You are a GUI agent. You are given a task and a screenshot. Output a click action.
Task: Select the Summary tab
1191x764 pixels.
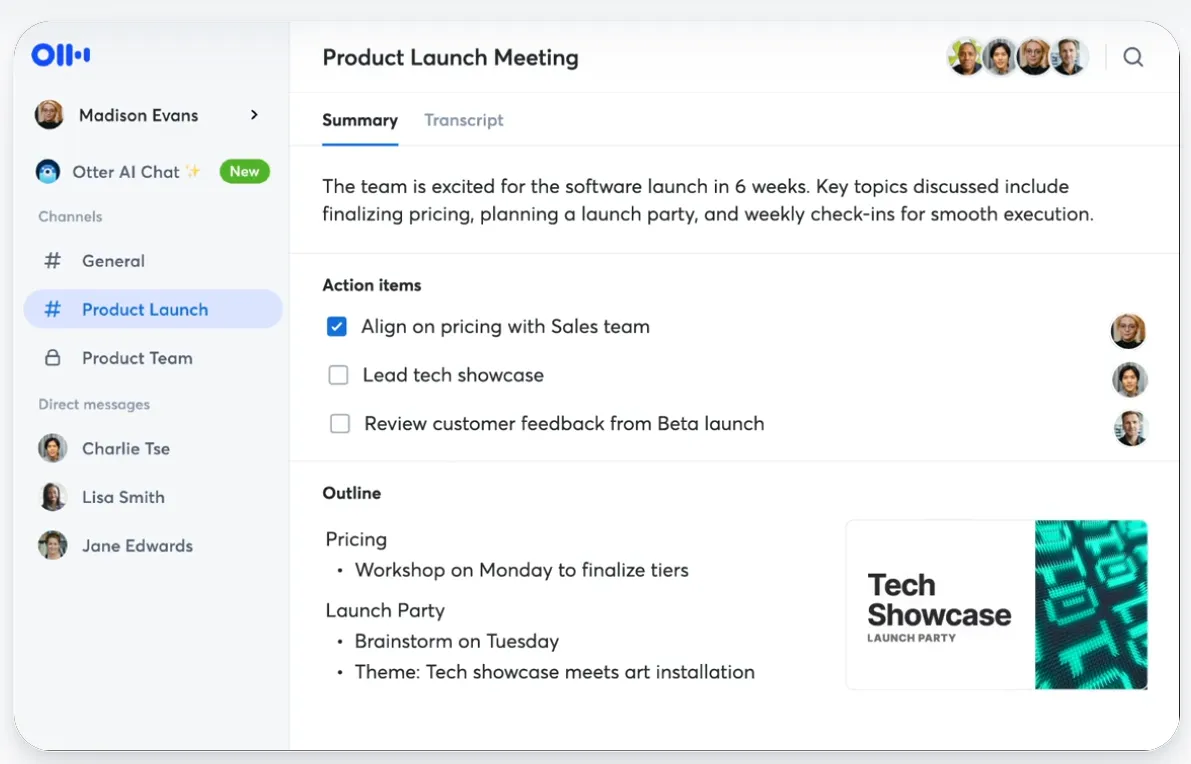[360, 120]
